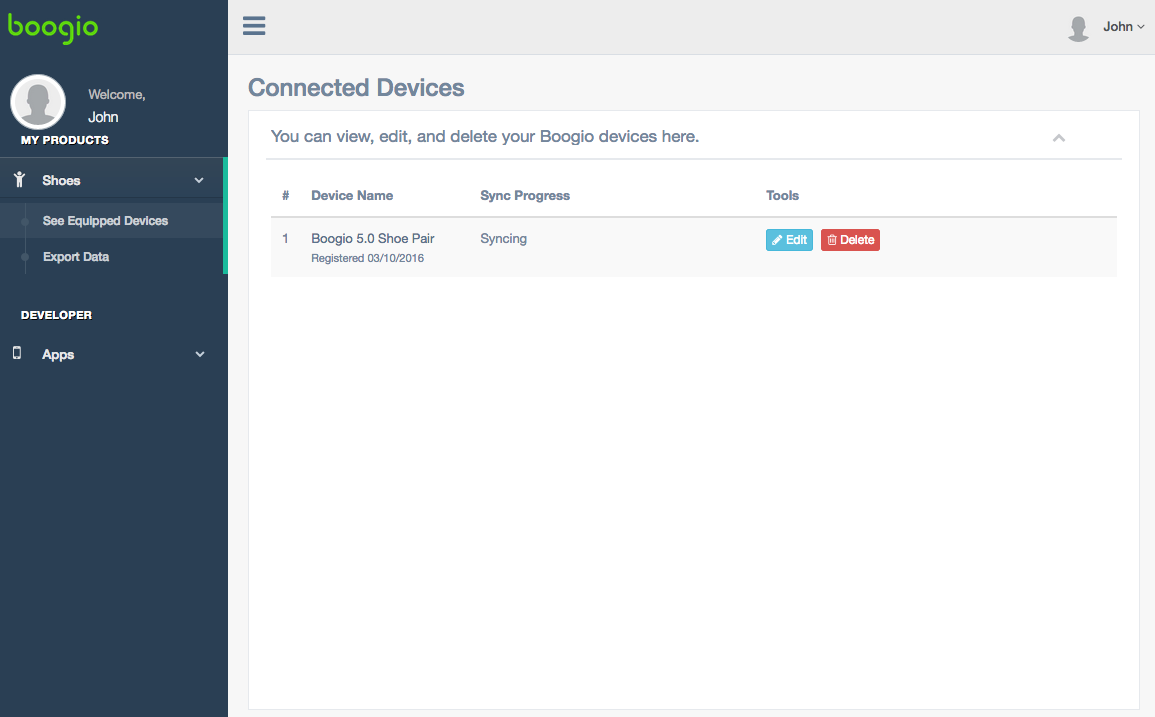Click the Sync Progress column header
Screen dimensions: 1155x717
525,195
